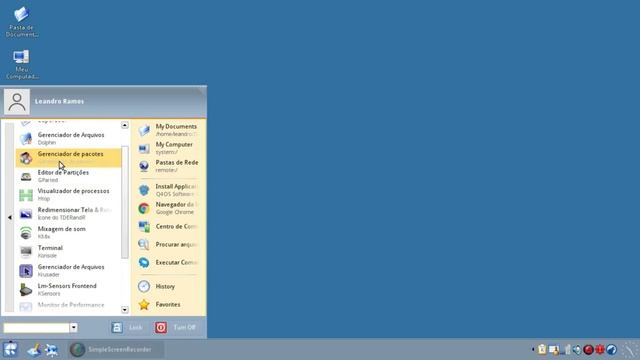640x360 pixels.
Task: Click the locked screen tray icon
Action: click(x=554, y=350)
